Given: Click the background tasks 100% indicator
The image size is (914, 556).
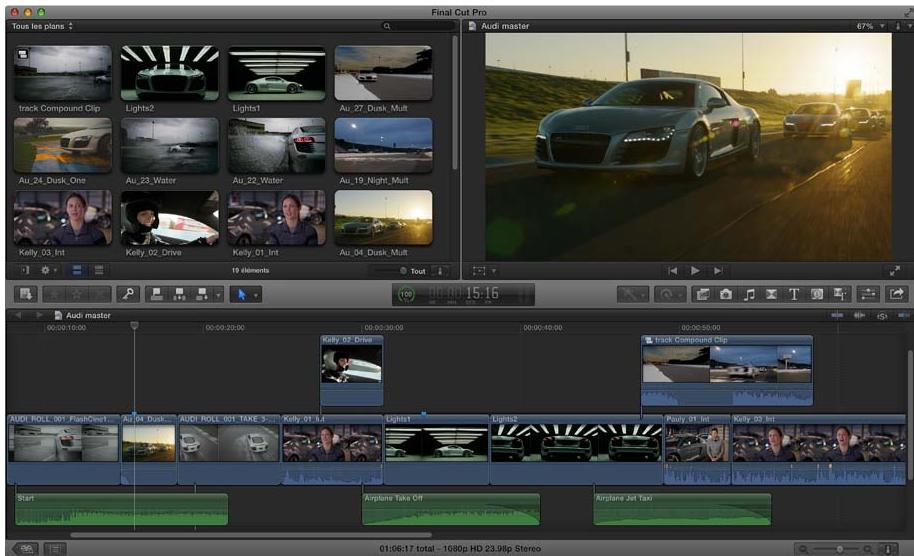Looking at the screenshot, I should [x=406, y=295].
